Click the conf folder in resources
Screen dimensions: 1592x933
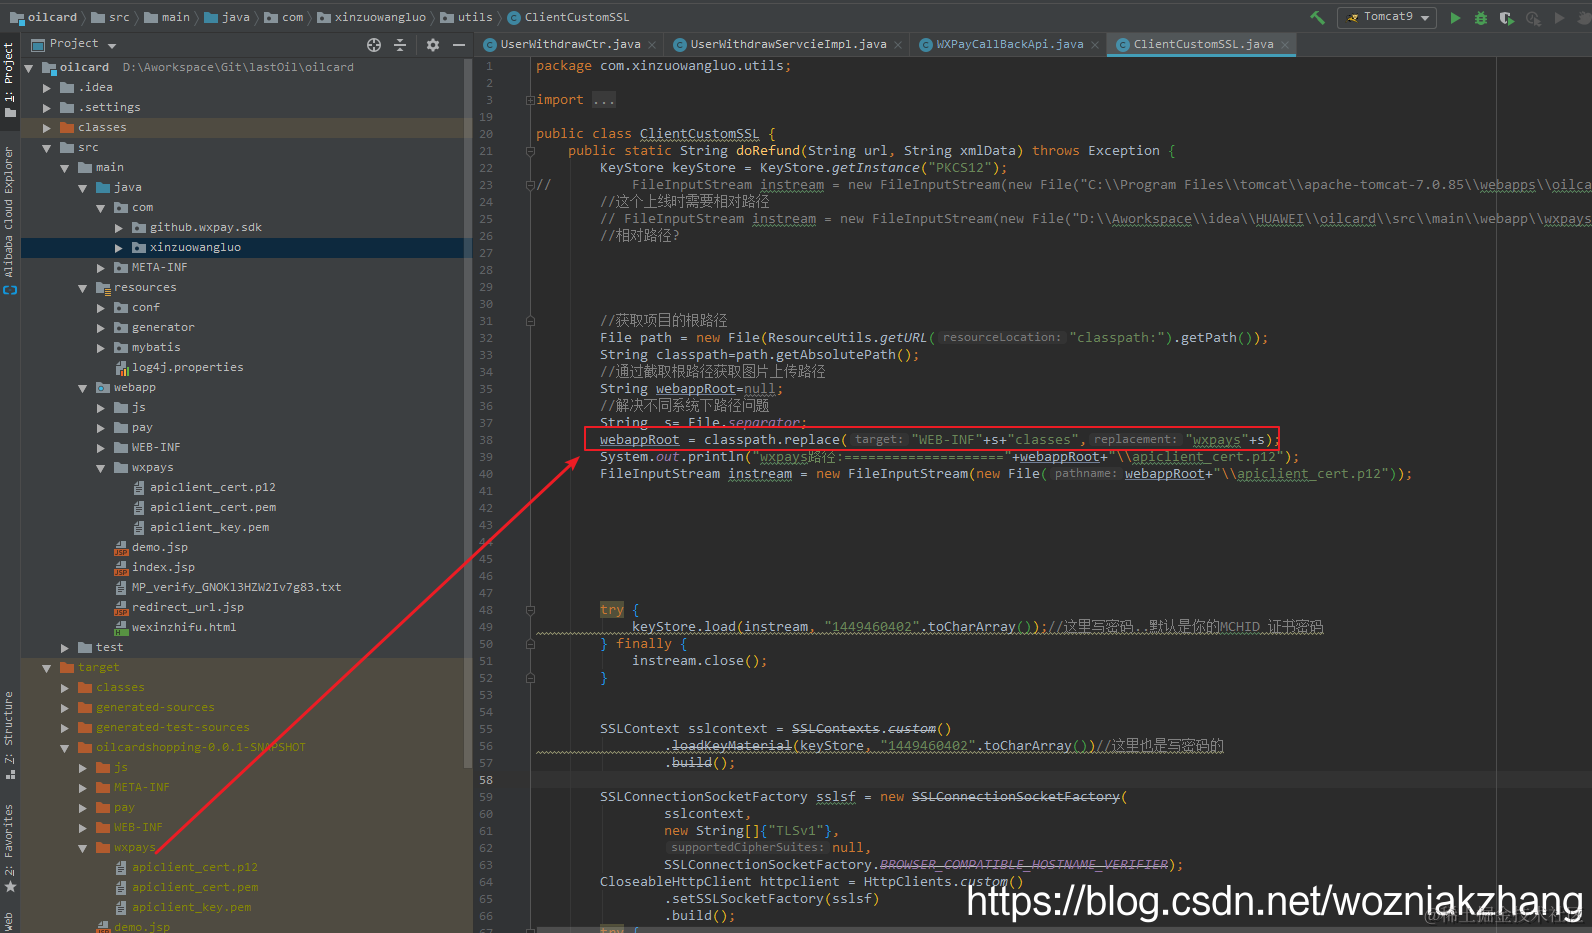coord(145,307)
